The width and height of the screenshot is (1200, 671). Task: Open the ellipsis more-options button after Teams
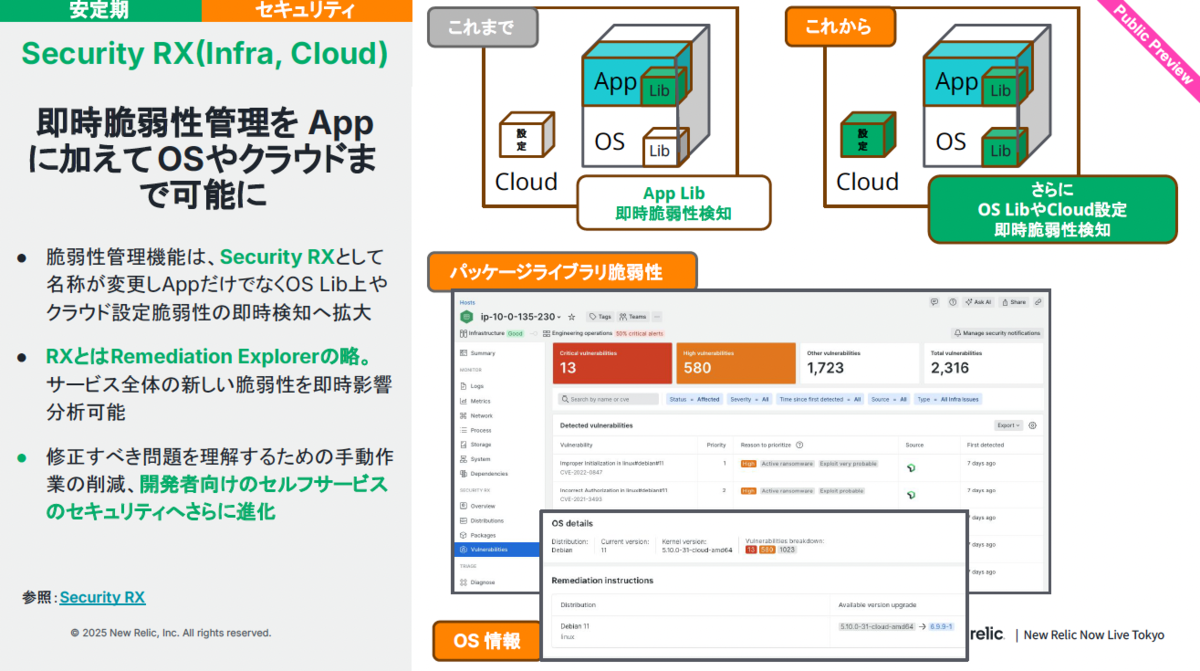click(x=657, y=316)
